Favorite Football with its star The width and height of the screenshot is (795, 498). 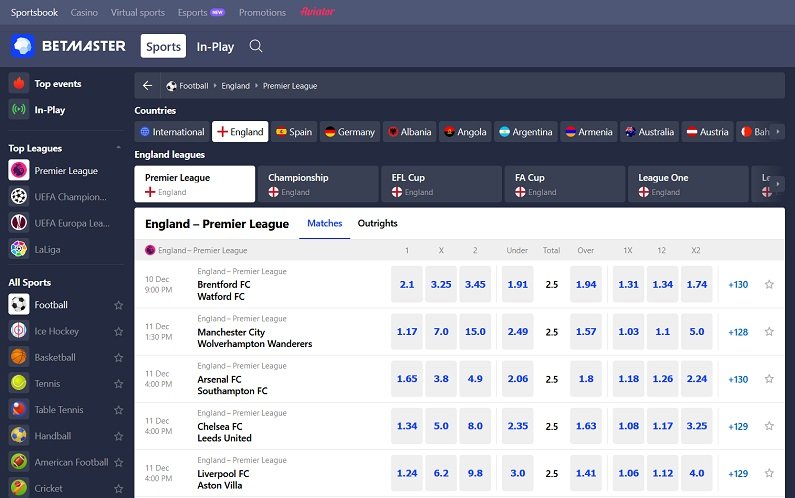click(x=119, y=305)
